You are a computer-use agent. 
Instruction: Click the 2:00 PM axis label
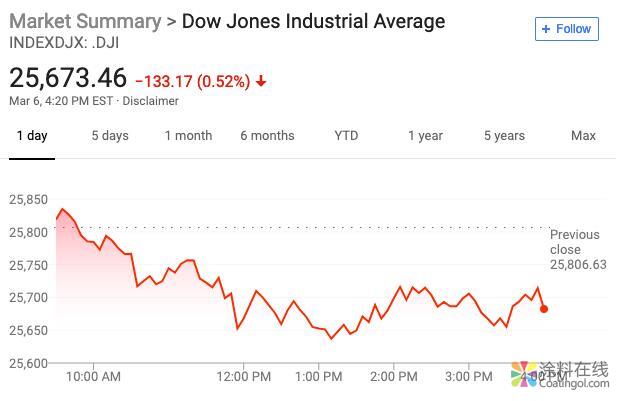[x=394, y=376]
